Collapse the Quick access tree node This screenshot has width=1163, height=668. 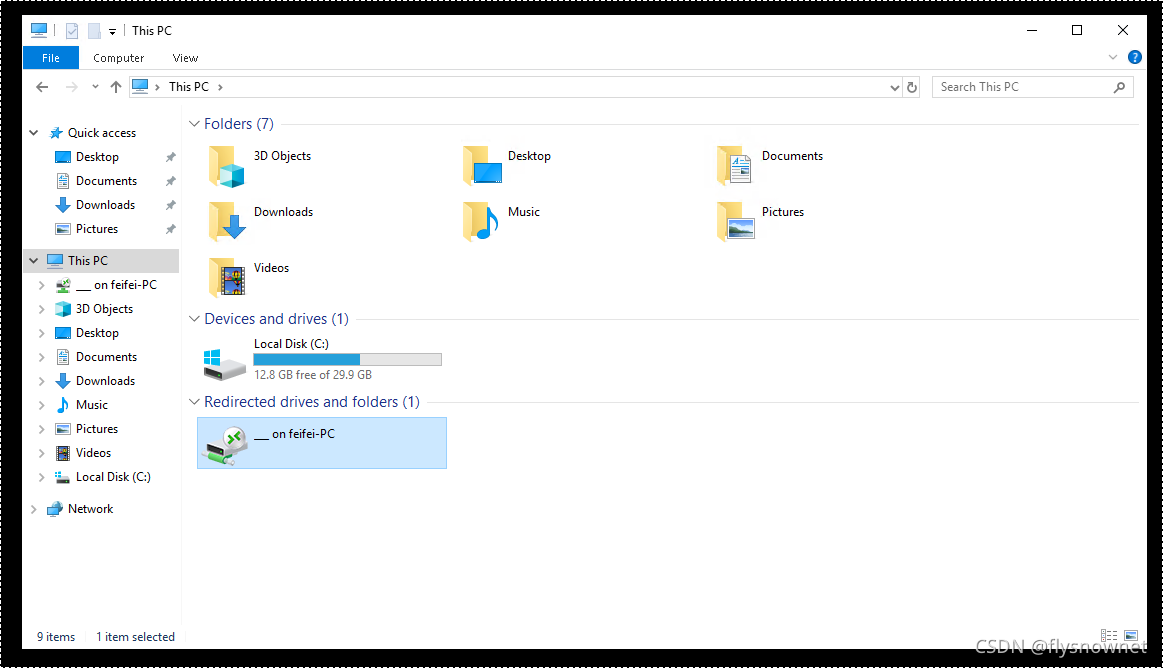pyautogui.click(x=33, y=133)
